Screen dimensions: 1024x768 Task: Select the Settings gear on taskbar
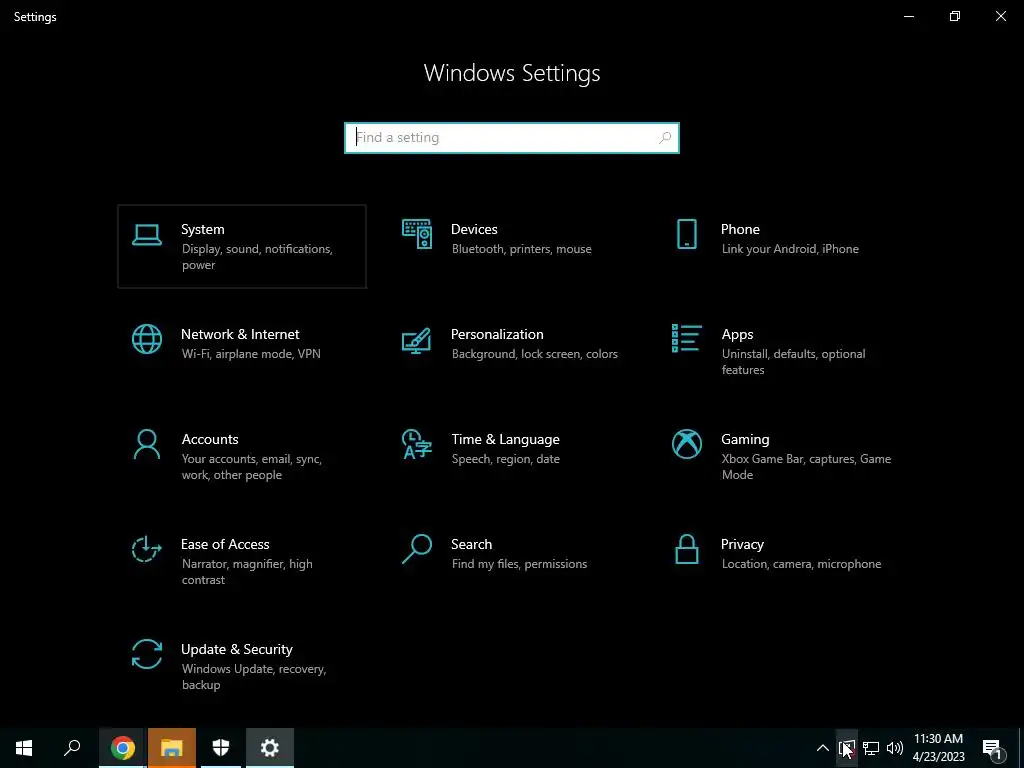pyautogui.click(x=270, y=748)
